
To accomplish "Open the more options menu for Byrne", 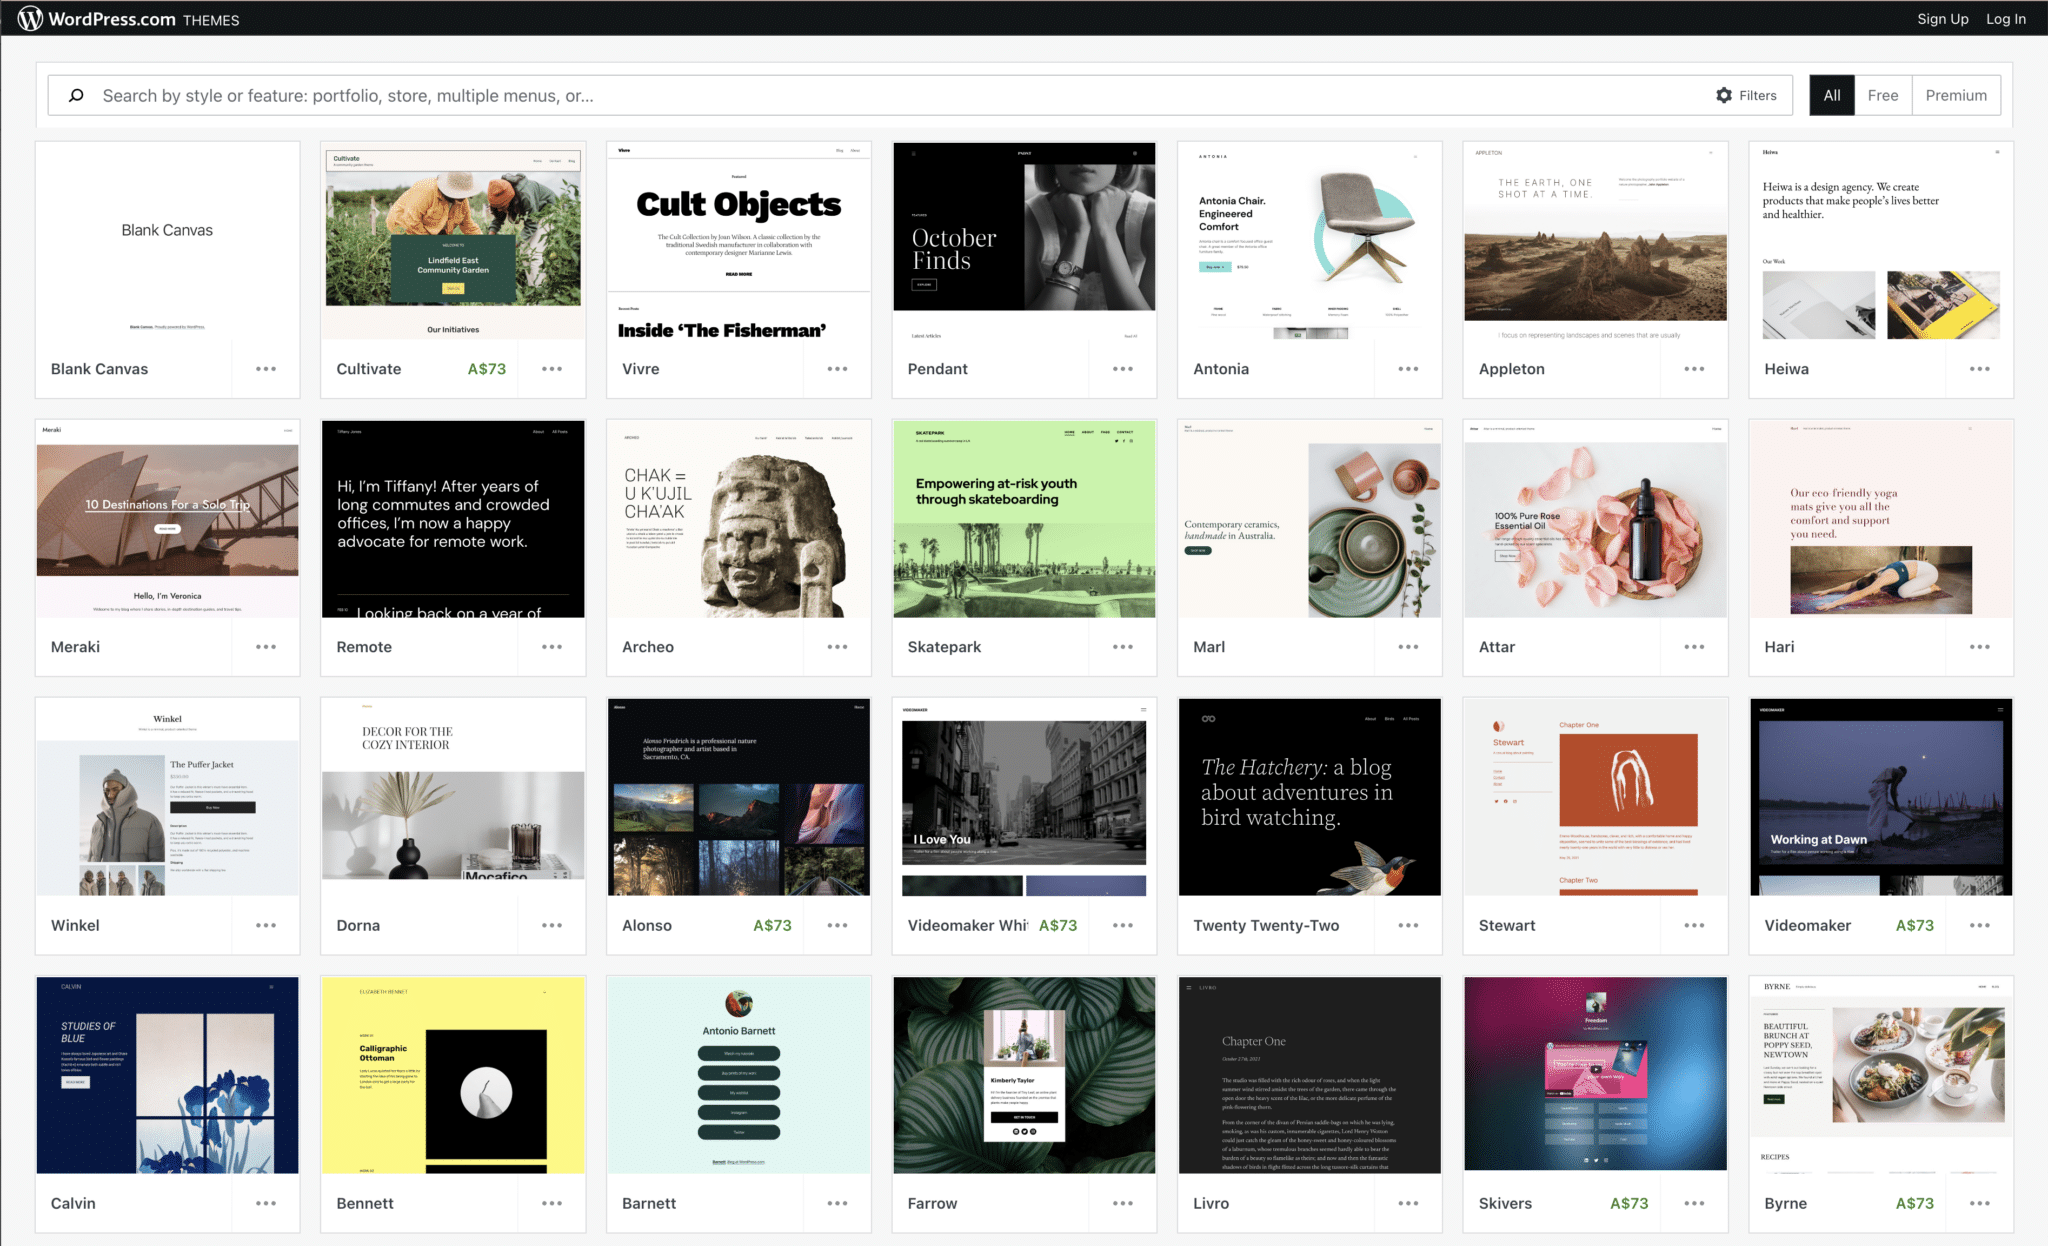I will point(1979,1203).
